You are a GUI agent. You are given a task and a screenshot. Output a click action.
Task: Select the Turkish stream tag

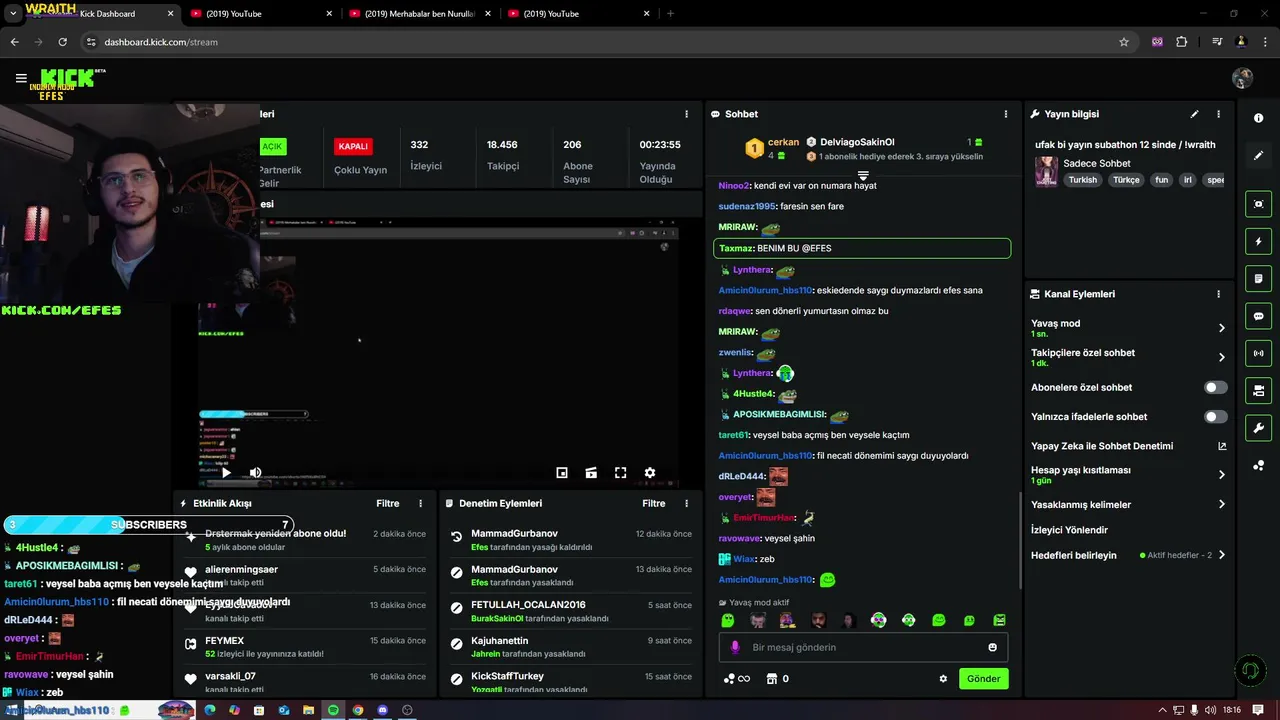[1082, 180]
